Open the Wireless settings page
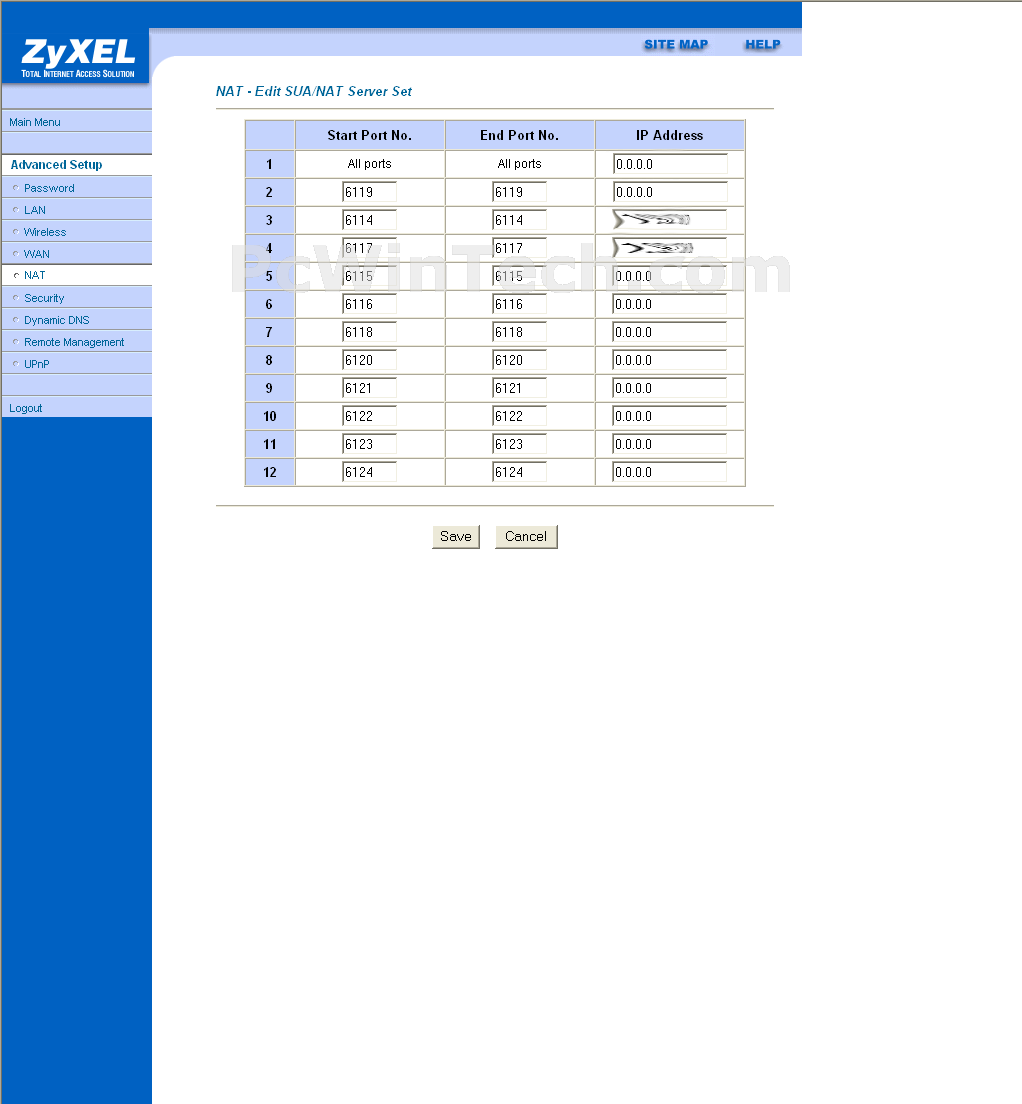This screenshot has width=1022, height=1104. pyautogui.click(x=45, y=232)
